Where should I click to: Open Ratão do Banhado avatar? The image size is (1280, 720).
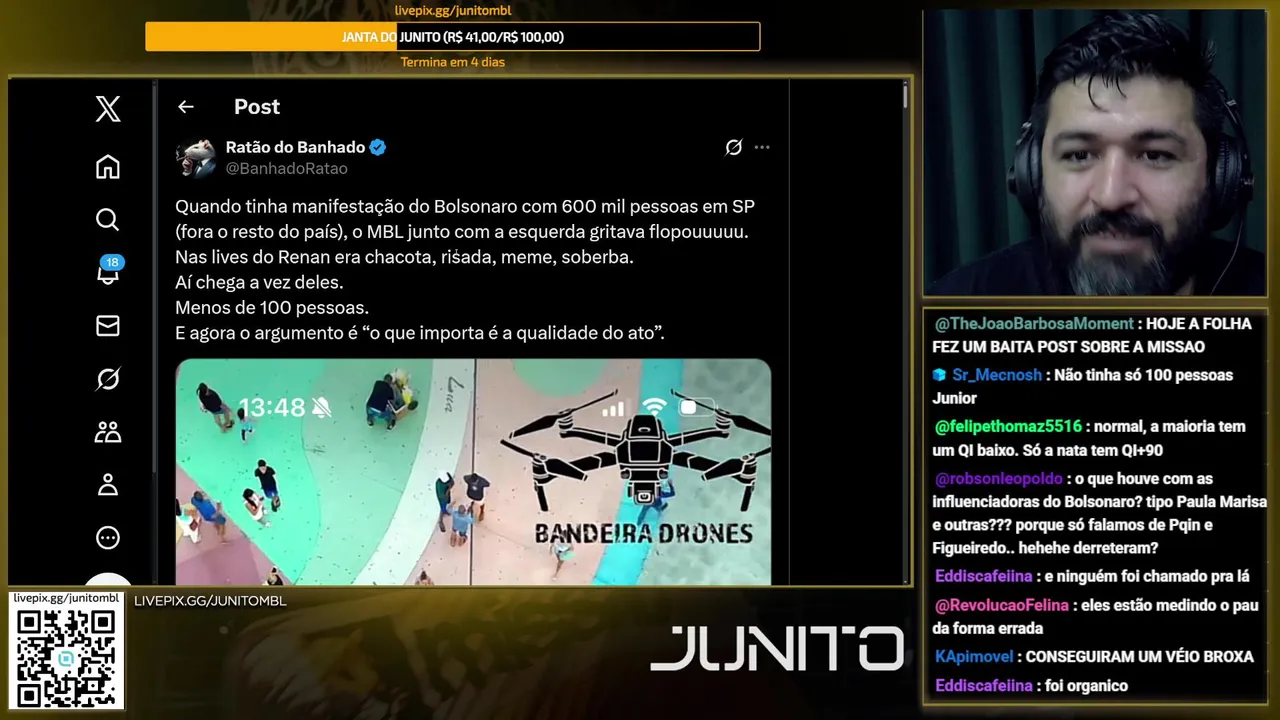coord(196,158)
